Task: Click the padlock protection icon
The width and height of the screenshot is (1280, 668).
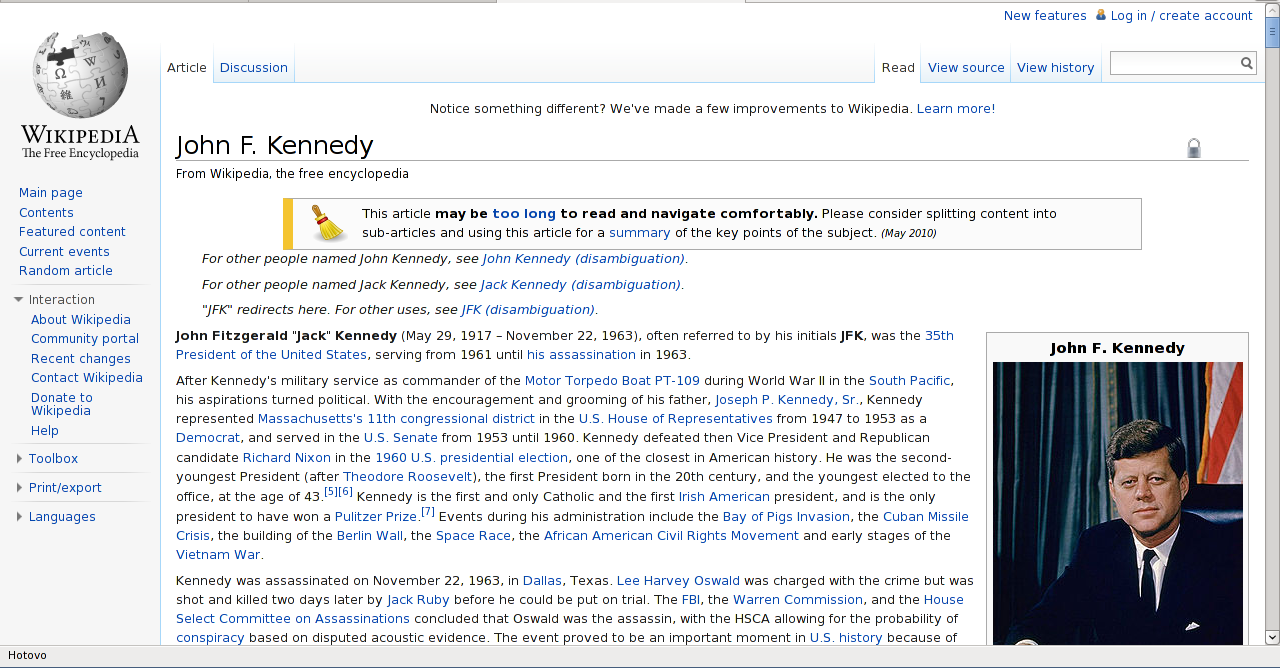Action: [1194, 148]
